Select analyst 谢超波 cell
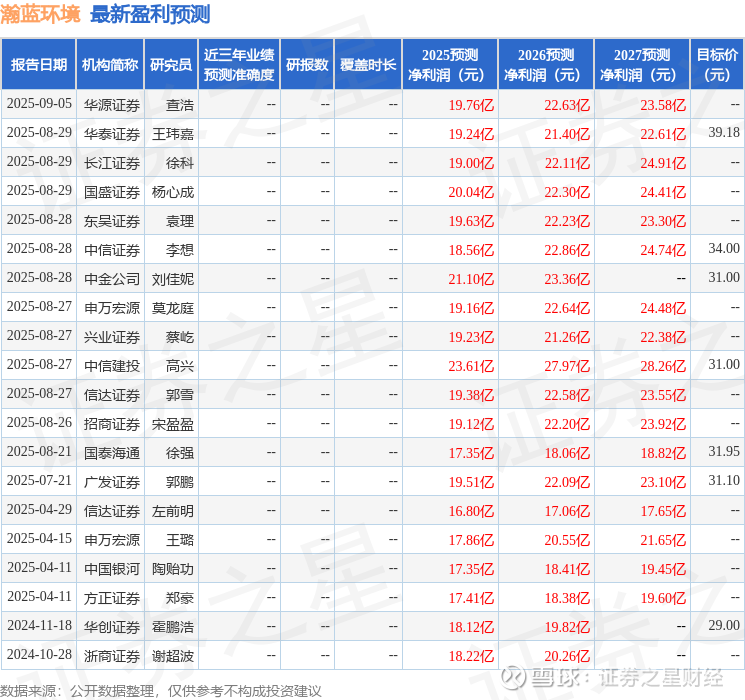This screenshot has width=745, height=700. coord(172,656)
